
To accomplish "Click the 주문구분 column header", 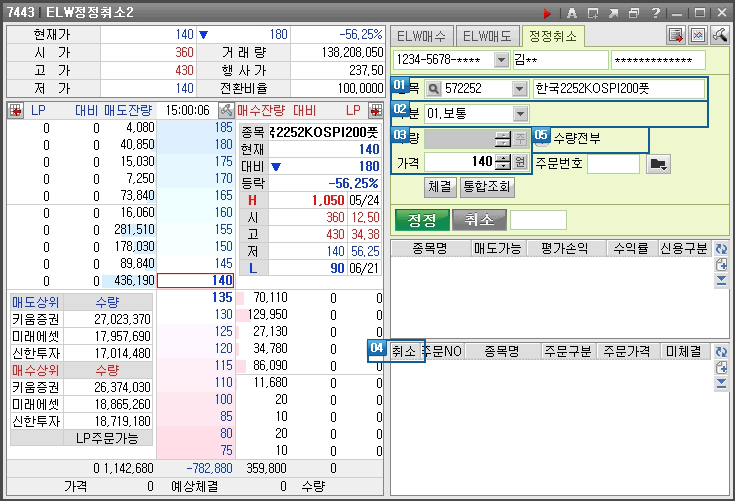I will pyautogui.click(x=568, y=351).
